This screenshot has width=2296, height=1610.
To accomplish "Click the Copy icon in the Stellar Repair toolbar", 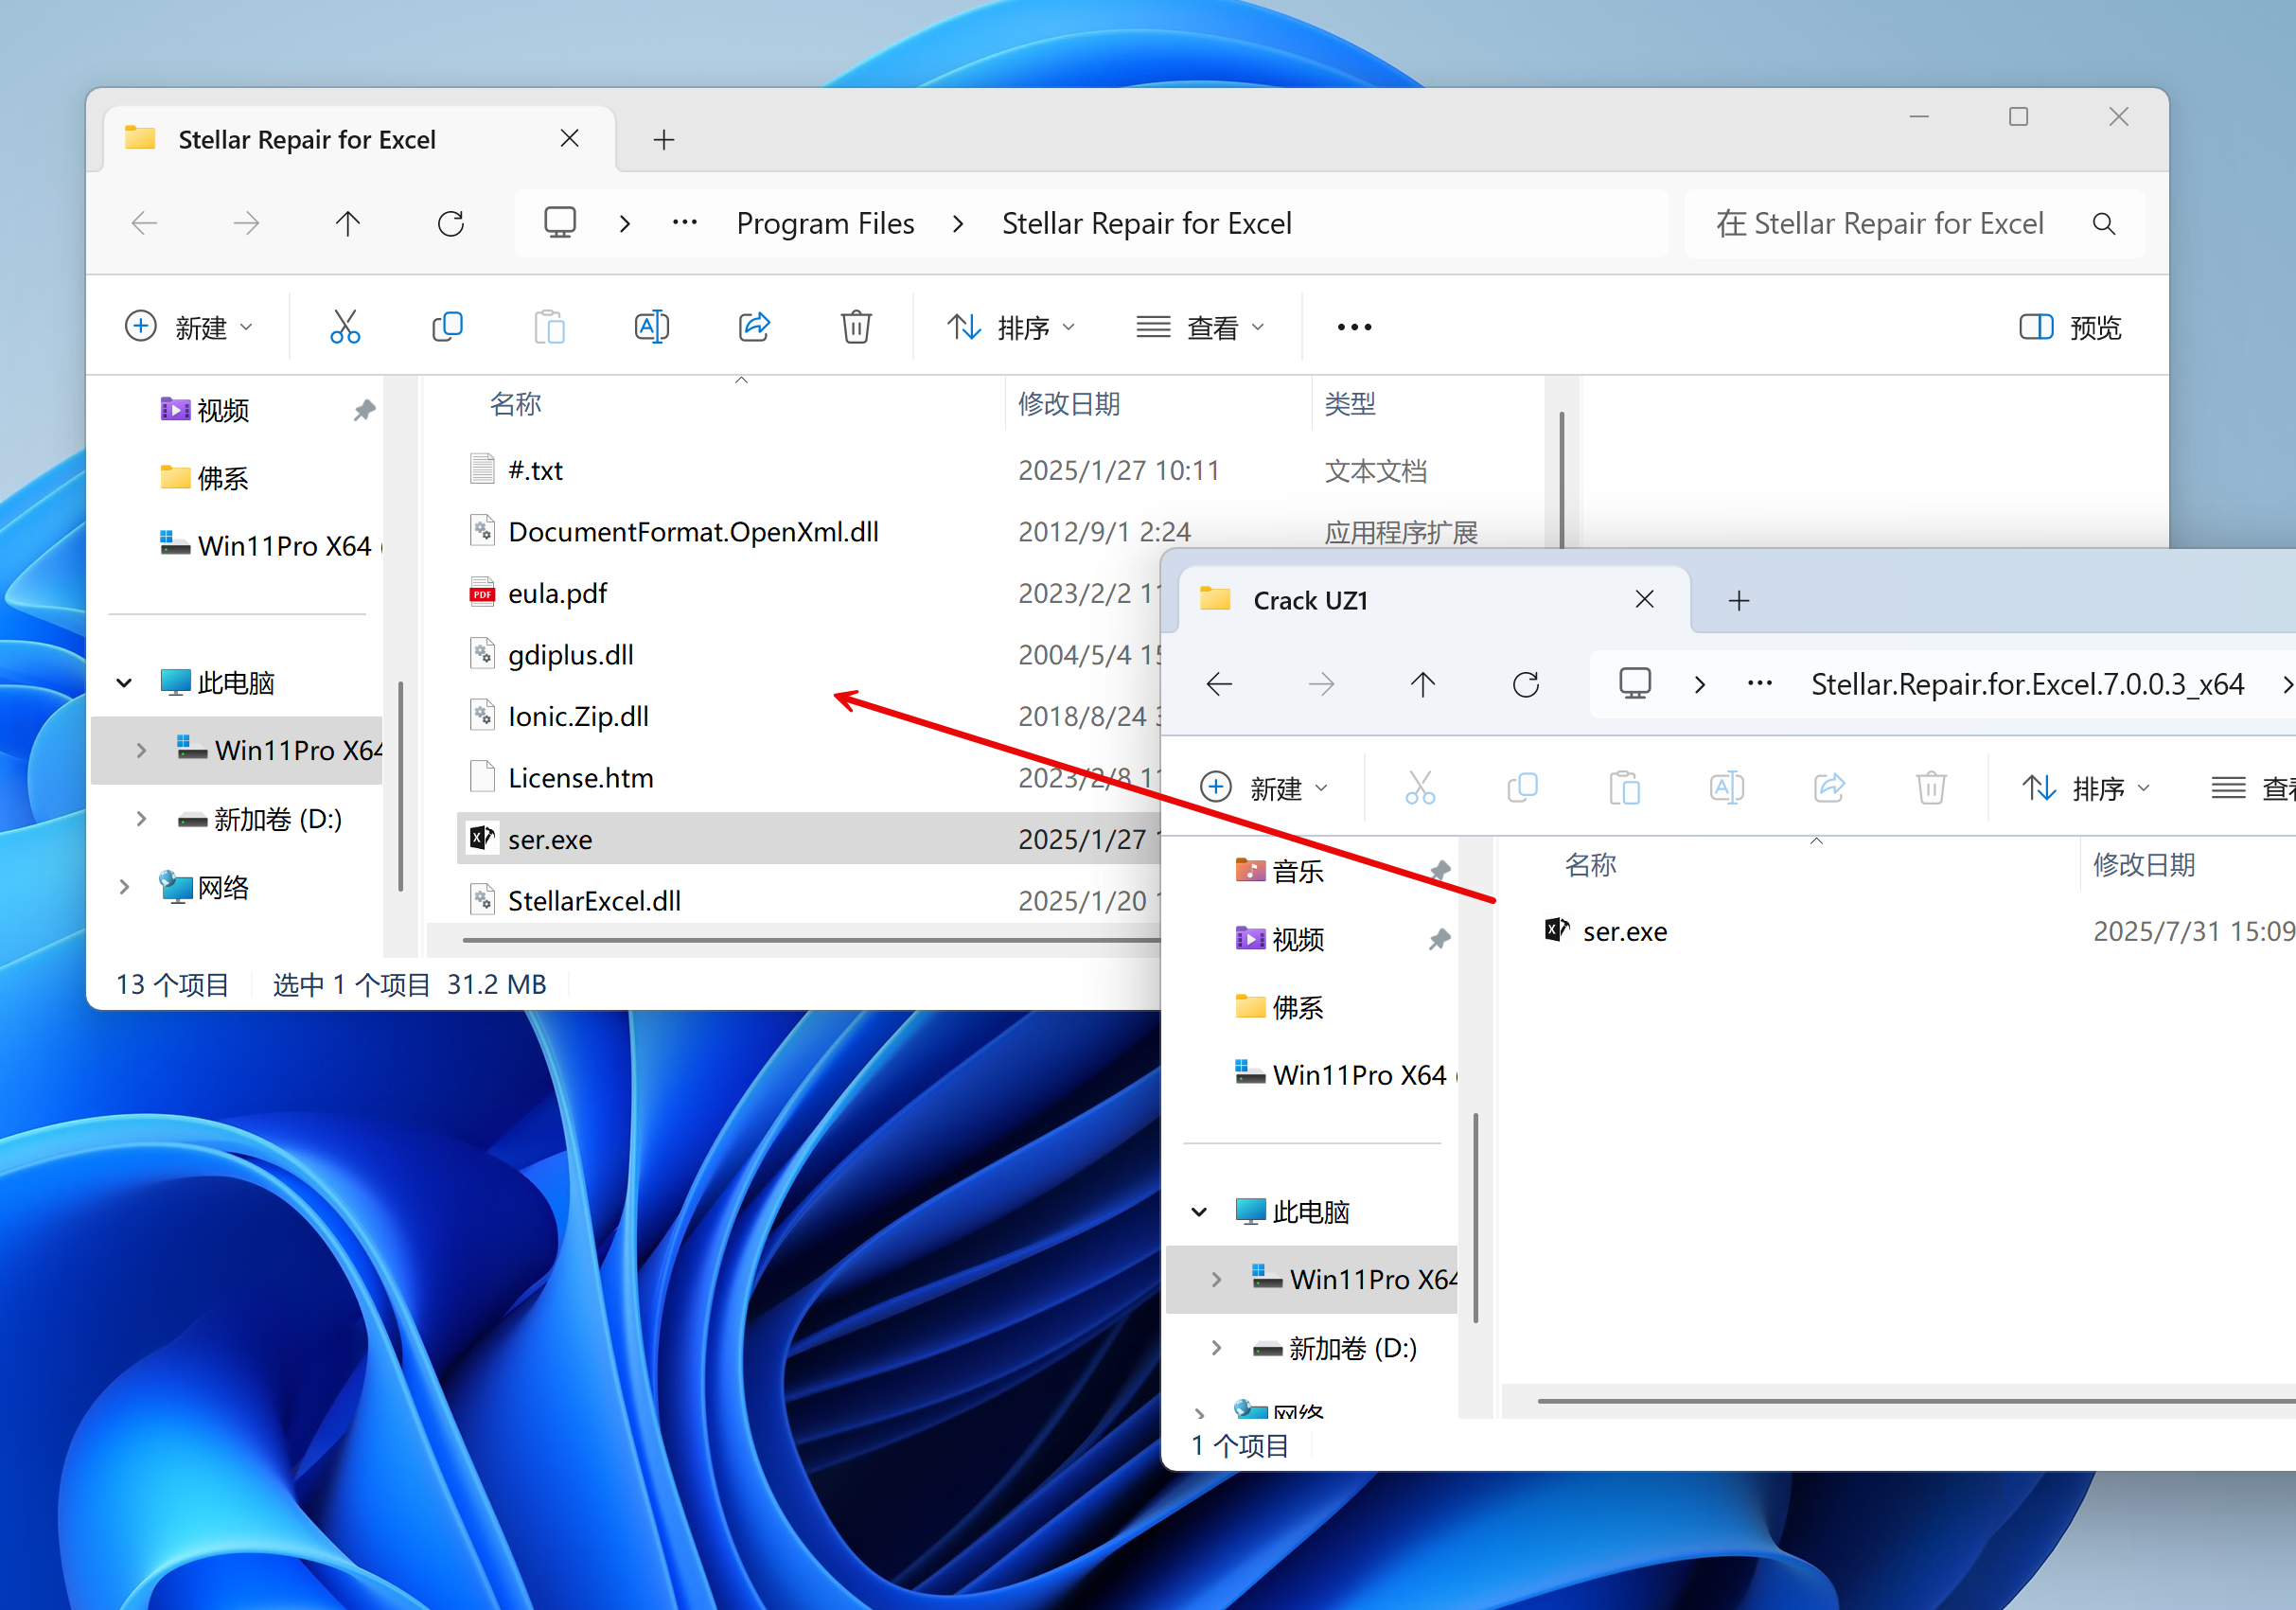I will pos(447,327).
